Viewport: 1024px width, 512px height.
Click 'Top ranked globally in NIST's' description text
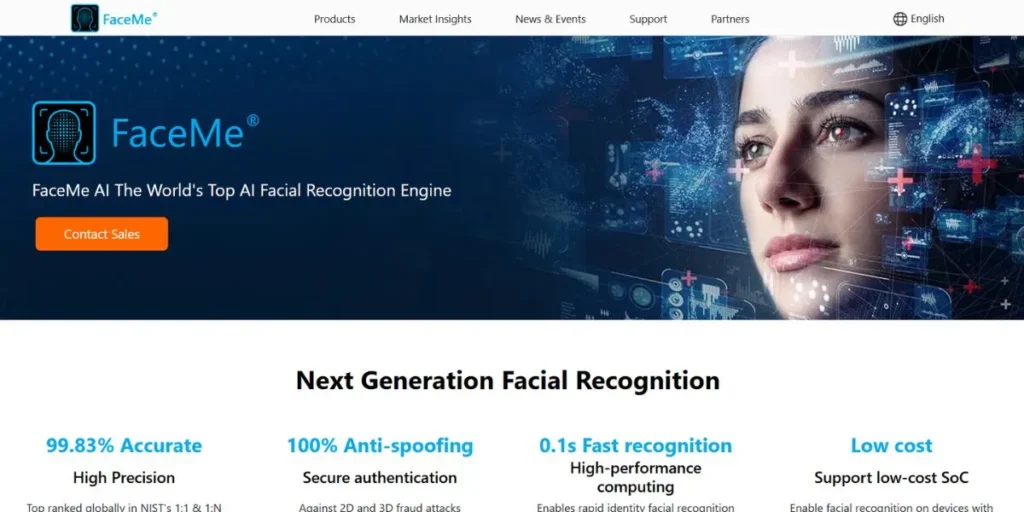[124, 507]
